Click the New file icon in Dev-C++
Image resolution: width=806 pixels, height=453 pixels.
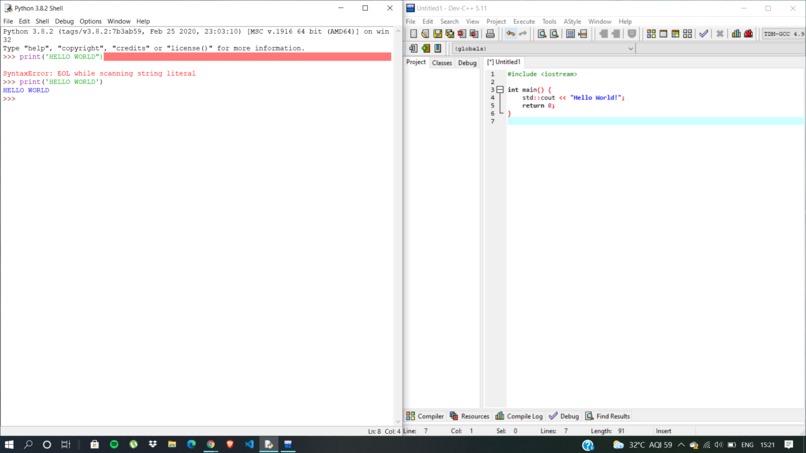coord(413,34)
